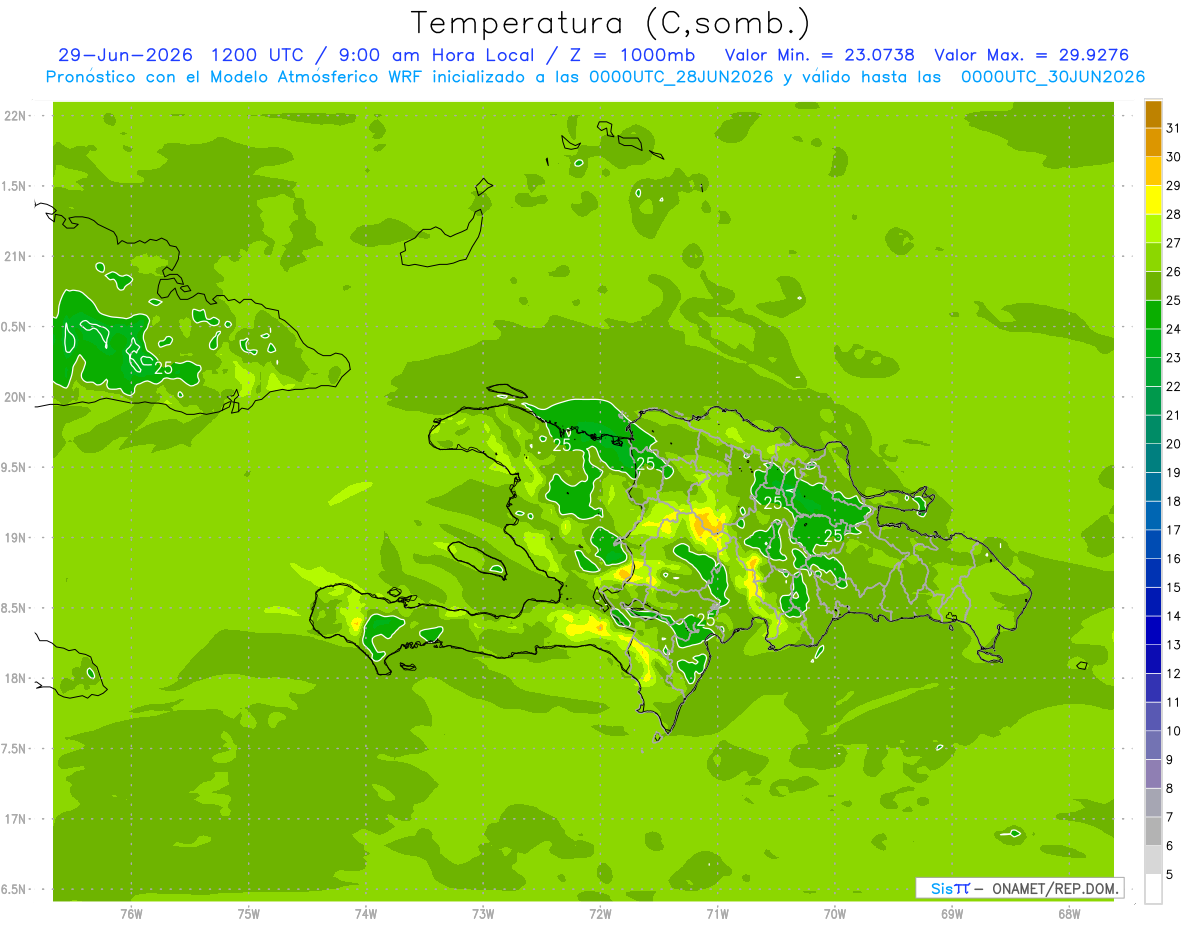Click the legend value '31'
Screen dimensions: 1200x927
tap(1174, 128)
